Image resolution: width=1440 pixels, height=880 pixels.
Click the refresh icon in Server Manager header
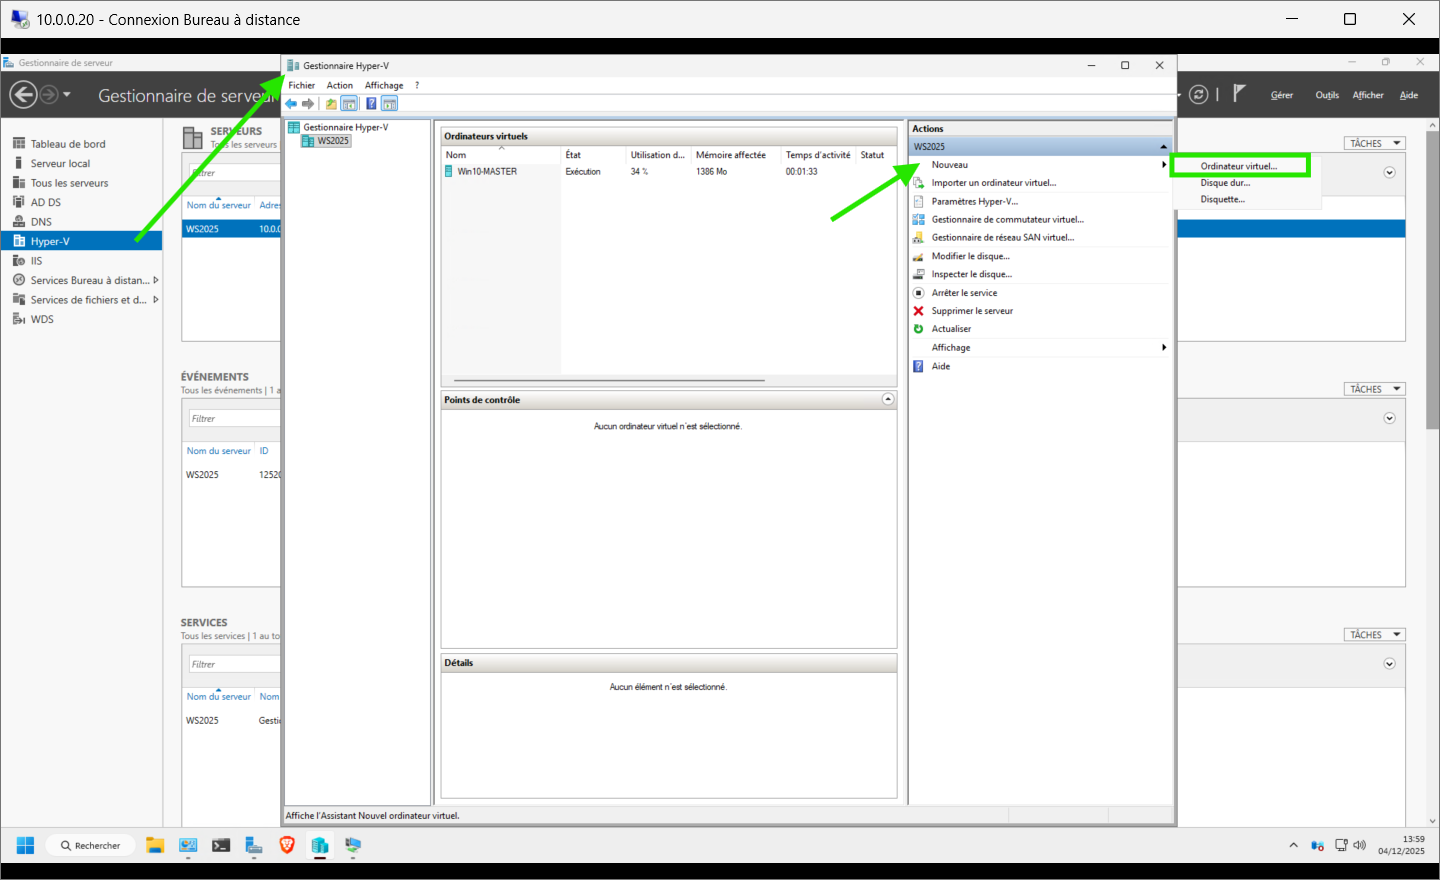[1198, 95]
